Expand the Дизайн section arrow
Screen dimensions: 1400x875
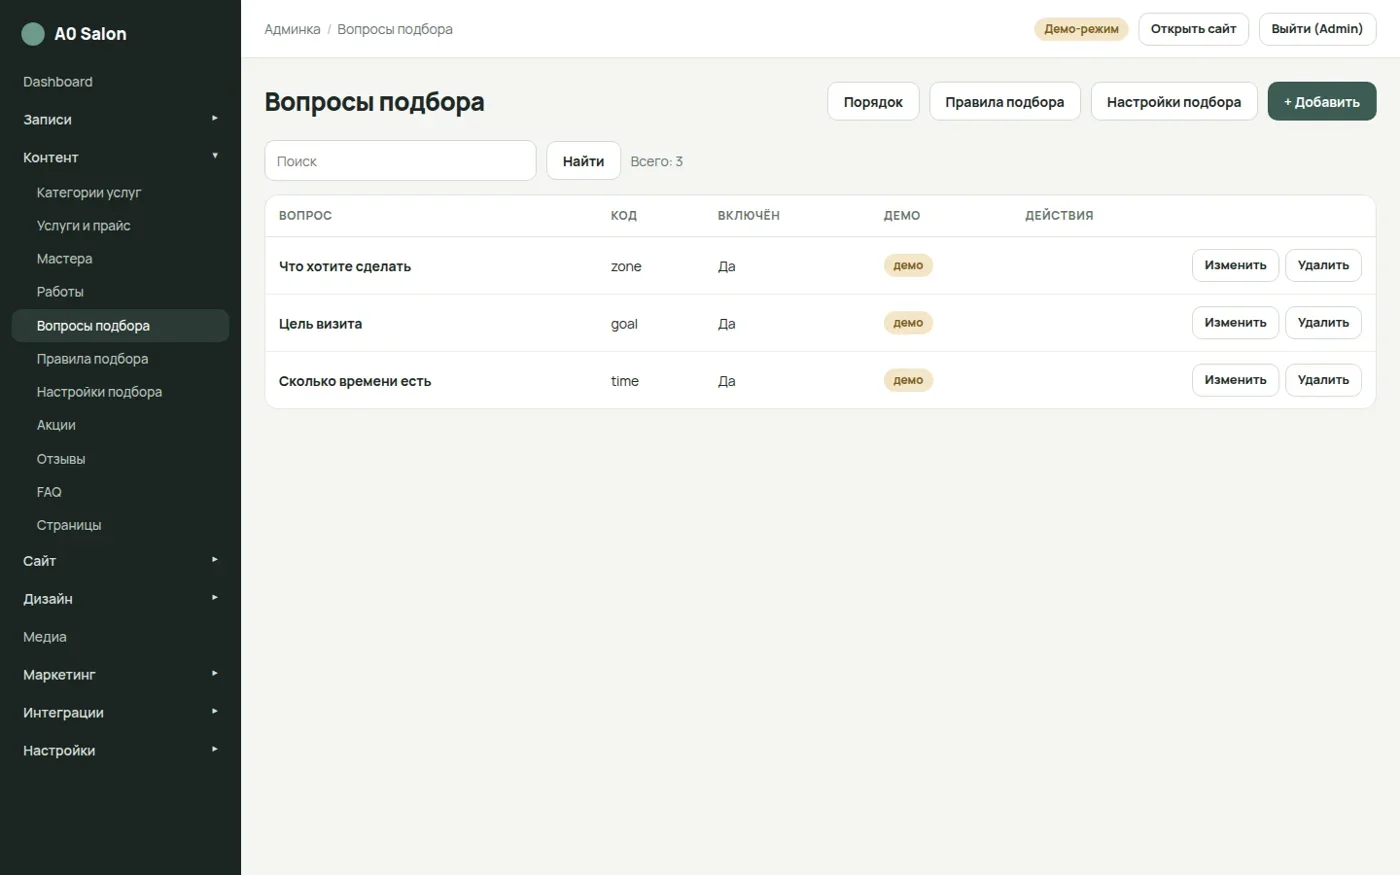tap(214, 598)
